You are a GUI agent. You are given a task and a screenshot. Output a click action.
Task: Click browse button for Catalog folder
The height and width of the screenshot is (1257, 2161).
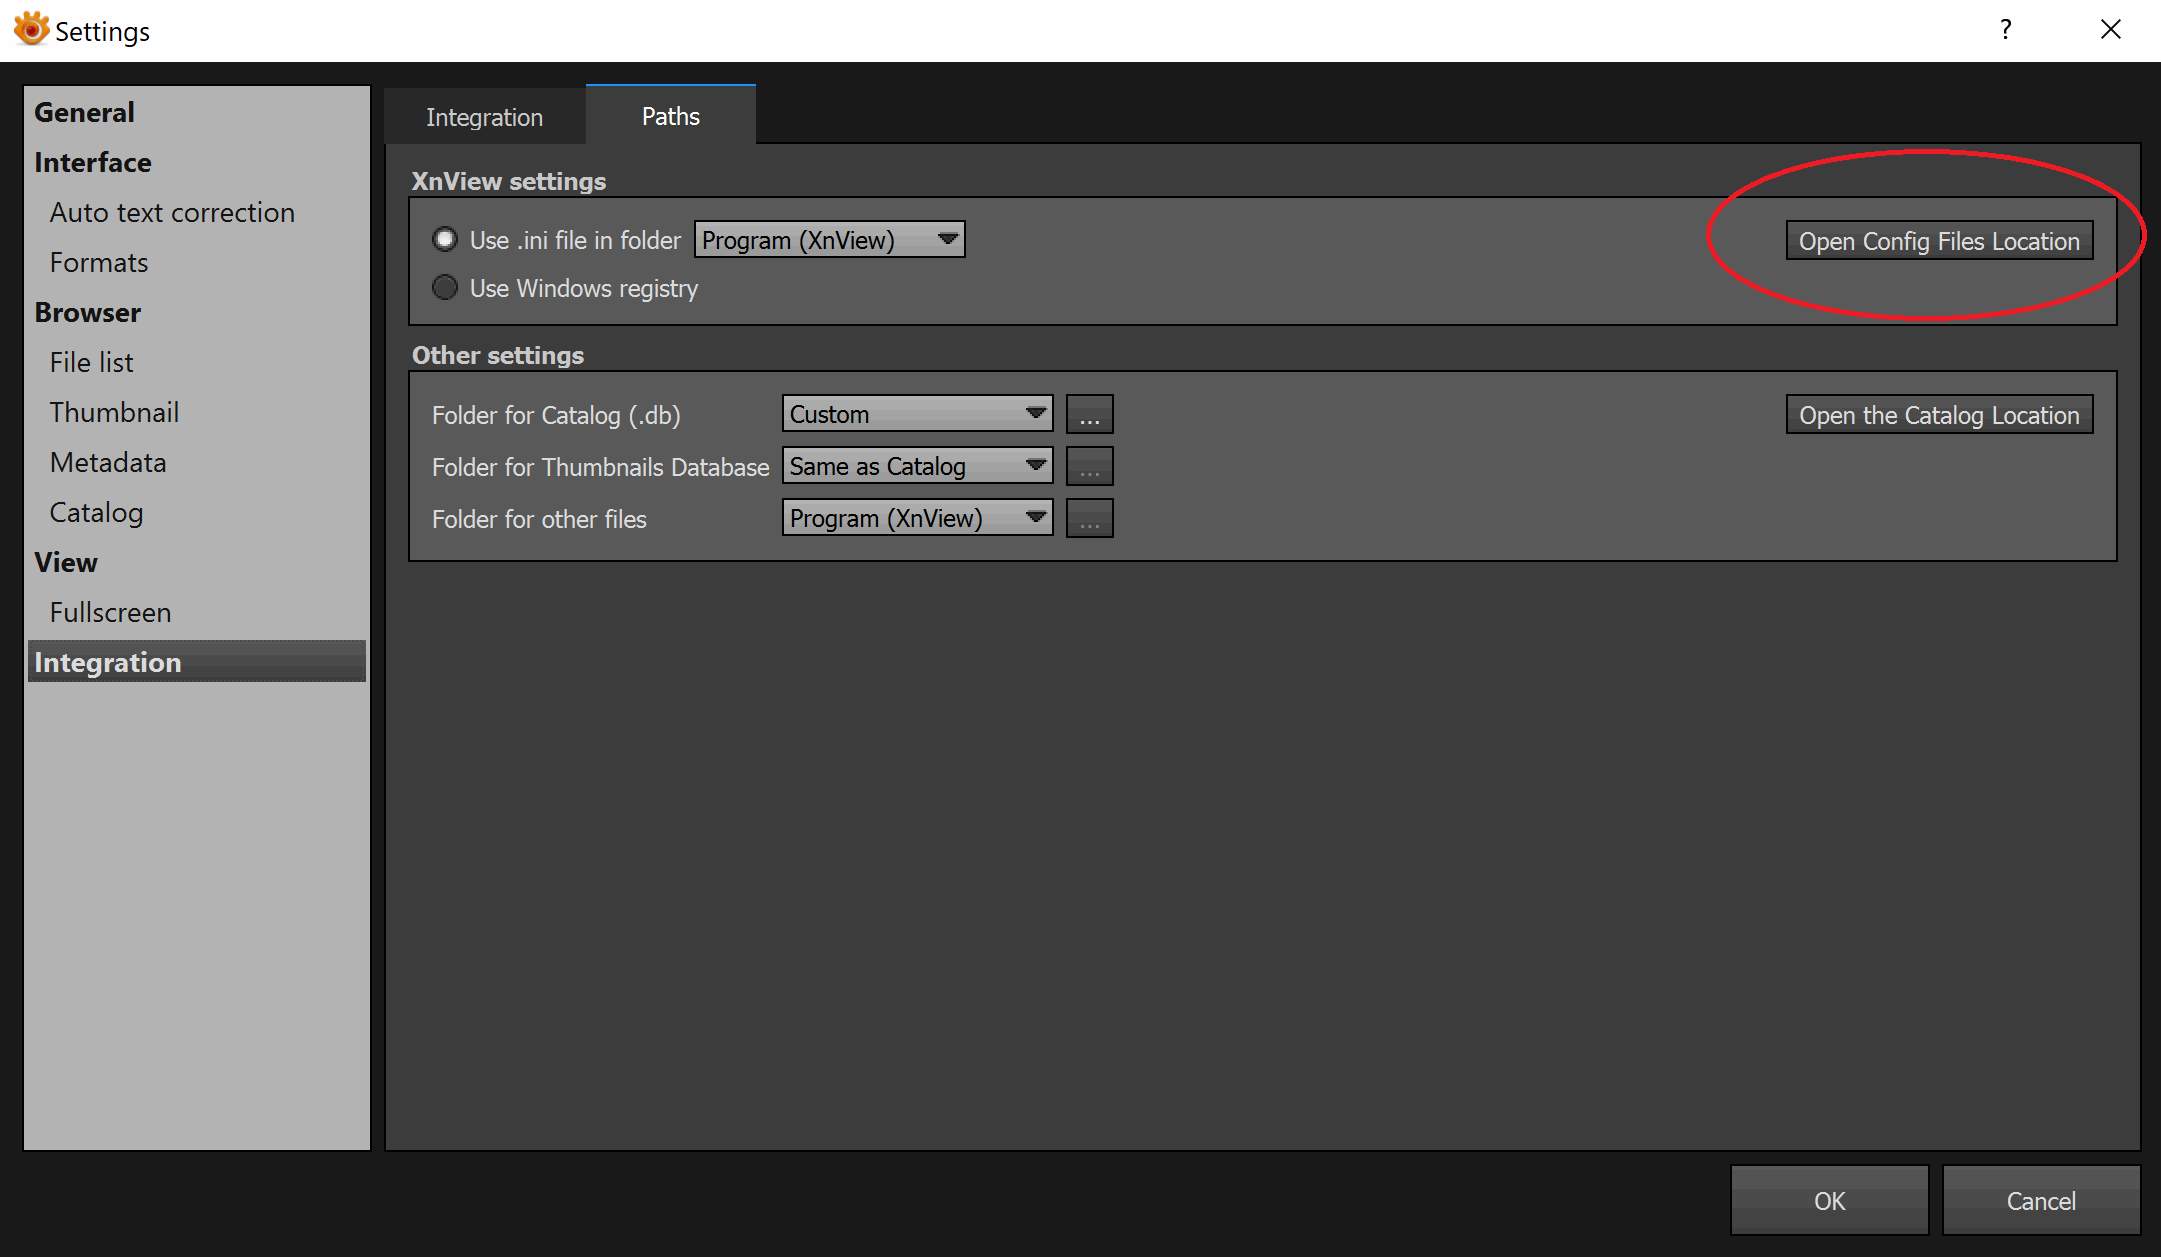1089,414
